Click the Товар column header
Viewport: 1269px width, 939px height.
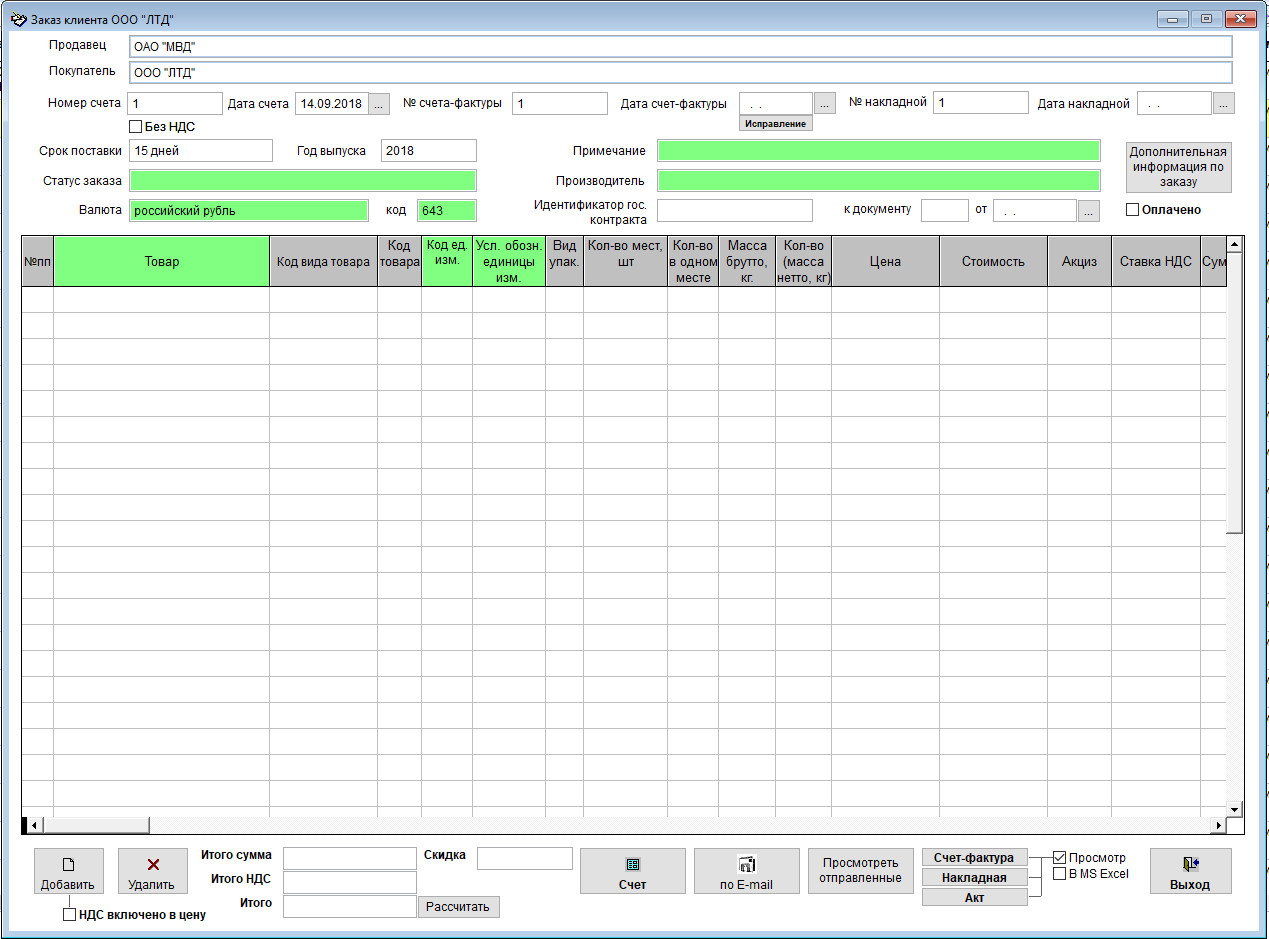(161, 262)
